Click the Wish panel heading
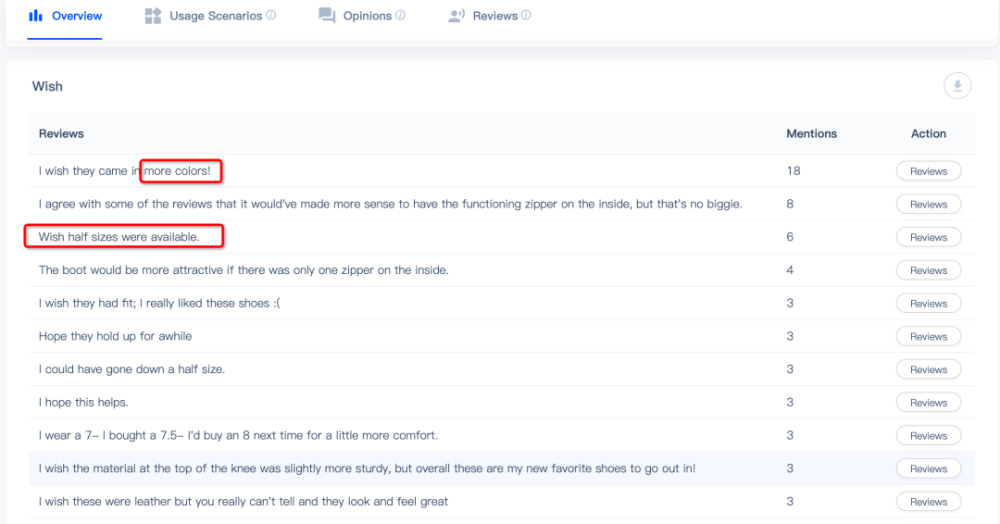The height and width of the screenshot is (524, 1000). [47, 86]
